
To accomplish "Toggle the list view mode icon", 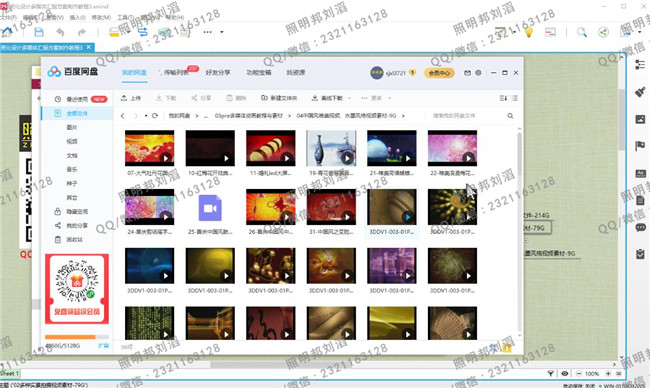I will tap(514, 98).
